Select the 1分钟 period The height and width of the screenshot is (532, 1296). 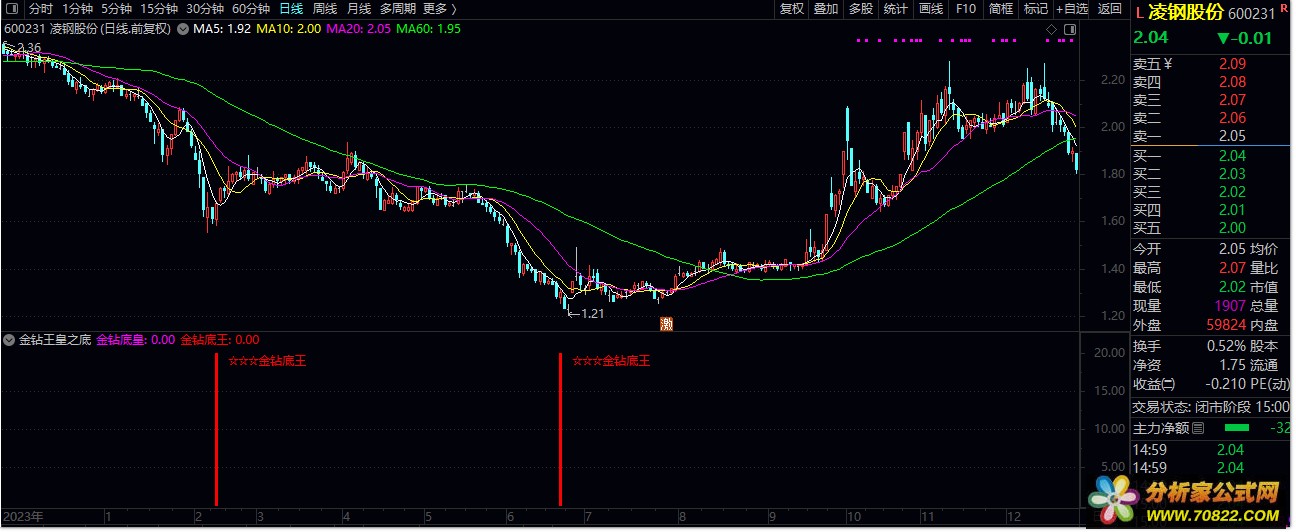click(x=77, y=9)
